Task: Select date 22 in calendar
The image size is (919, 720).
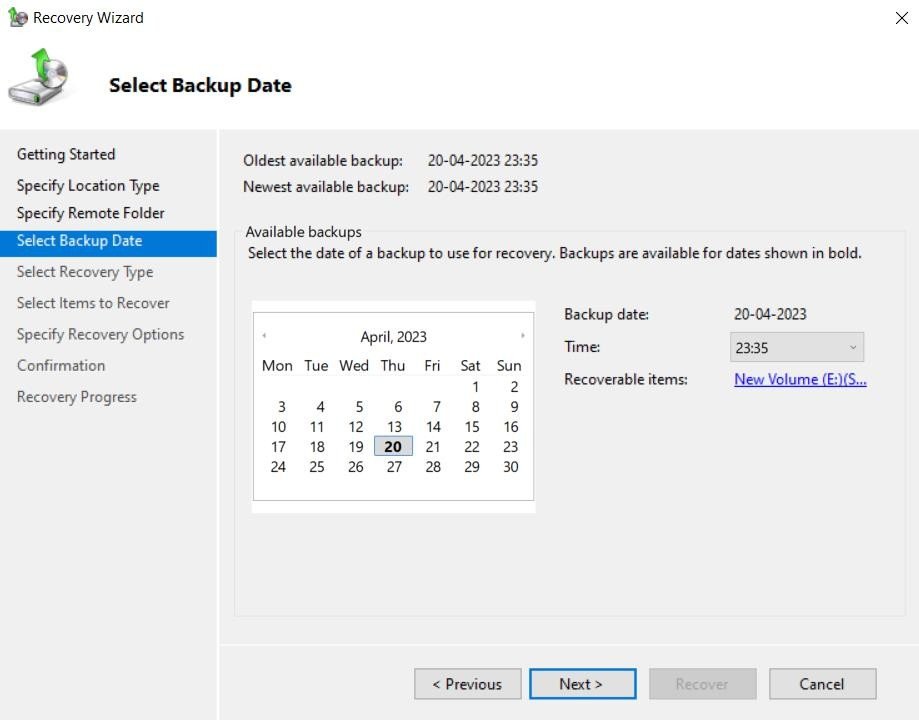Action: pos(472,447)
